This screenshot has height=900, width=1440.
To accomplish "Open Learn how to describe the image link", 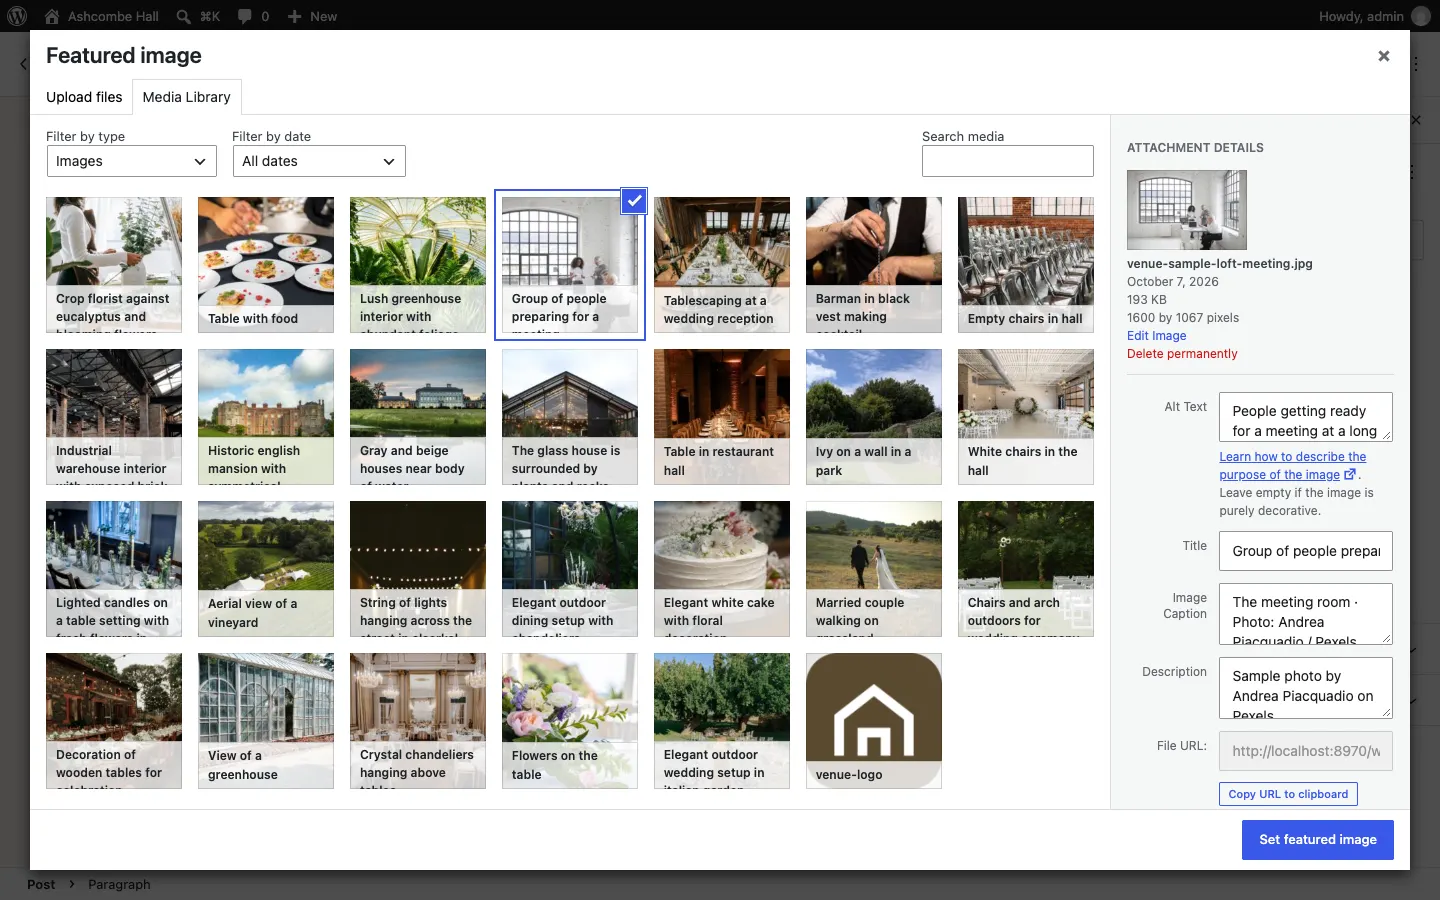I will 1292,466.
